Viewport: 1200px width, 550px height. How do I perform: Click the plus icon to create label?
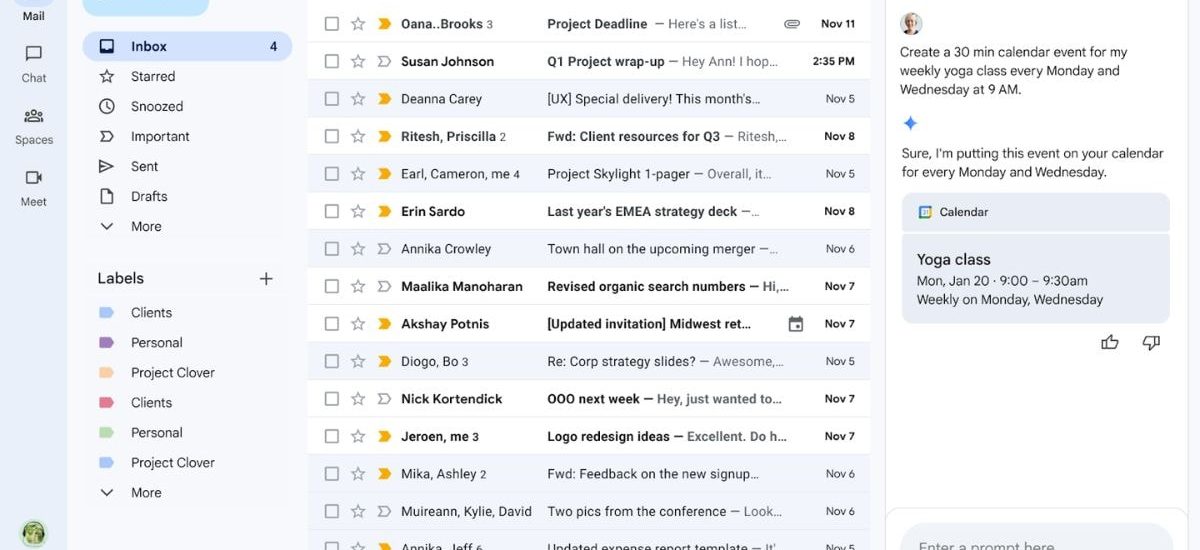(x=266, y=279)
